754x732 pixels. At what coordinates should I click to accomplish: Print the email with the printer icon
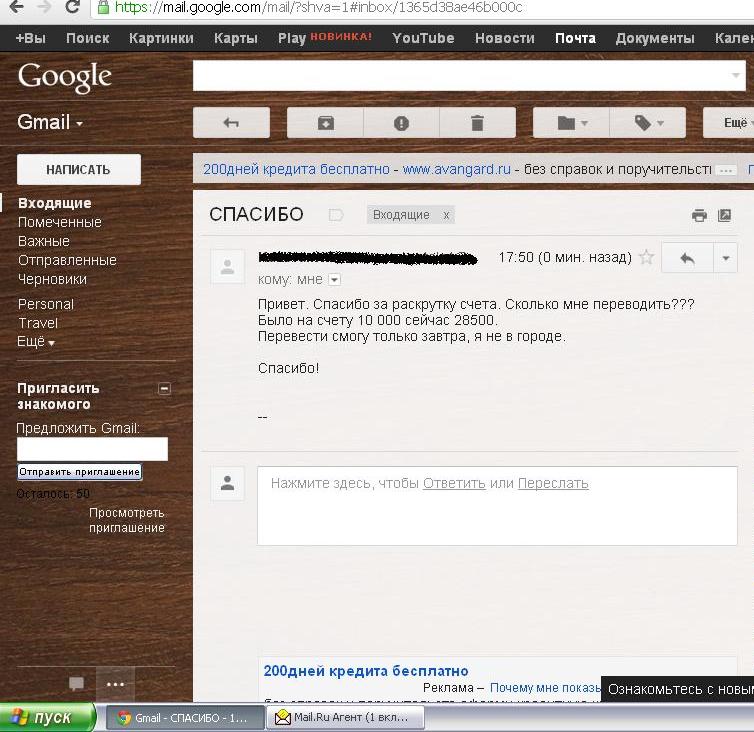pyautogui.click(x=699, y=215)
